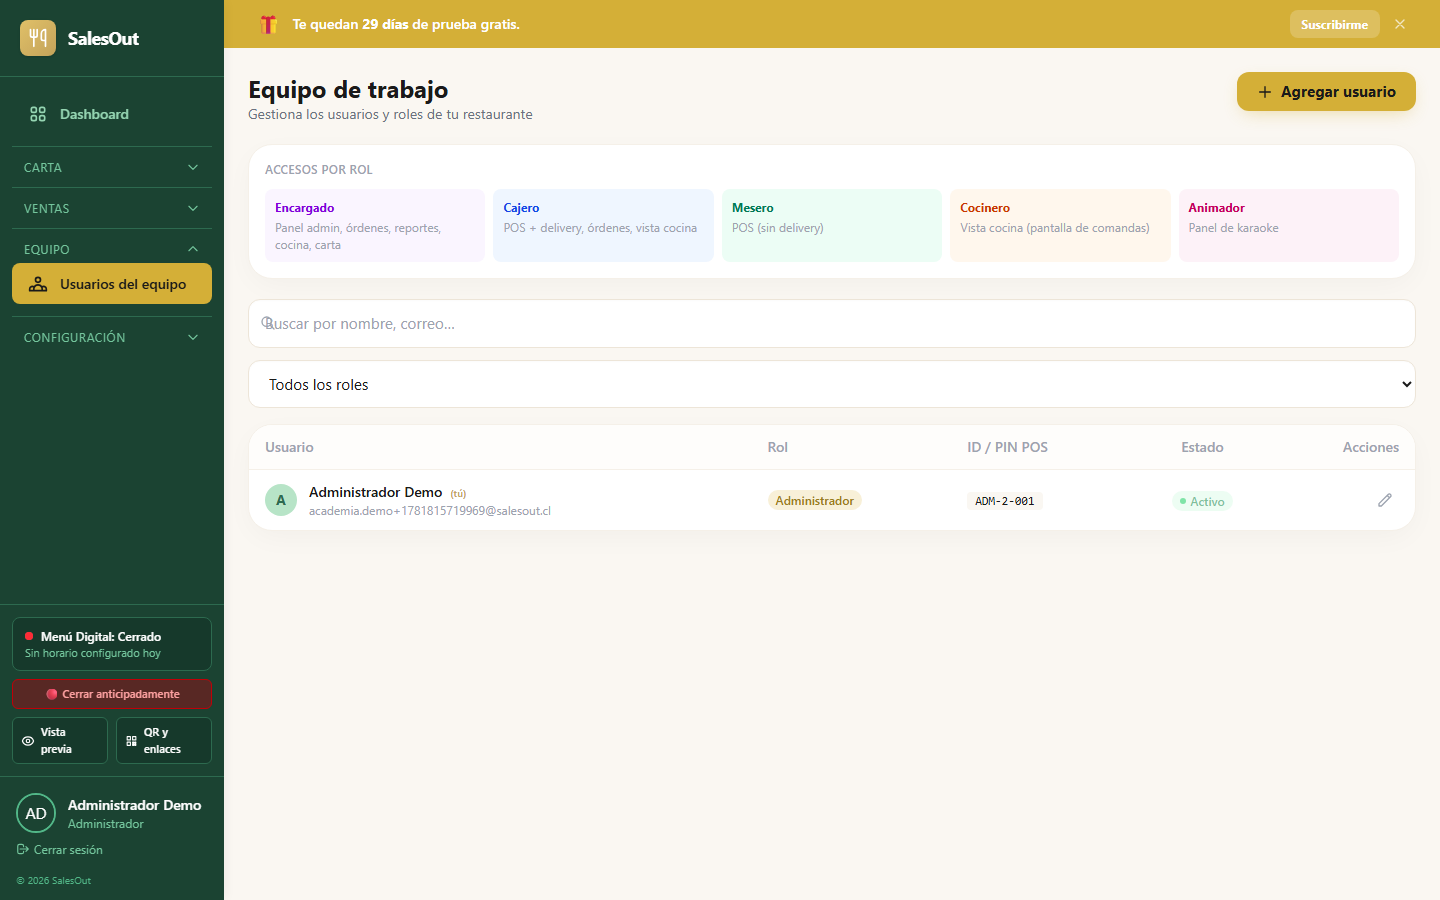Click the pencil icon to edit Administrador Demo
Image resolution: width=1440 pixels, height=900 pixels.
(x=1385, y=500)
